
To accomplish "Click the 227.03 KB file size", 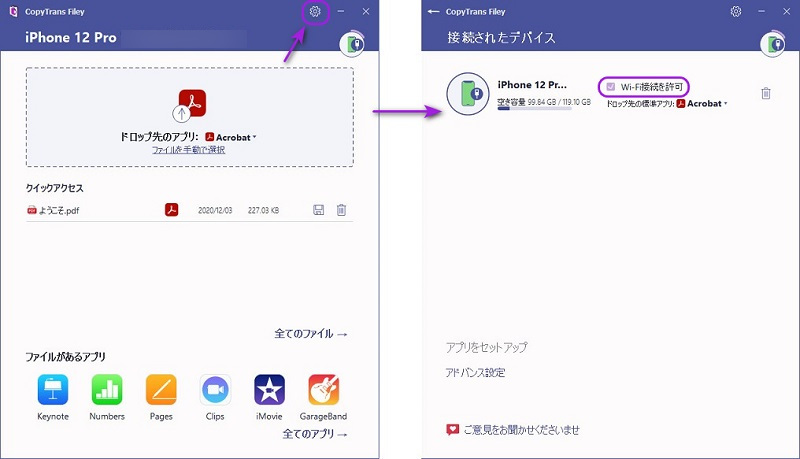I will (263, 210).
